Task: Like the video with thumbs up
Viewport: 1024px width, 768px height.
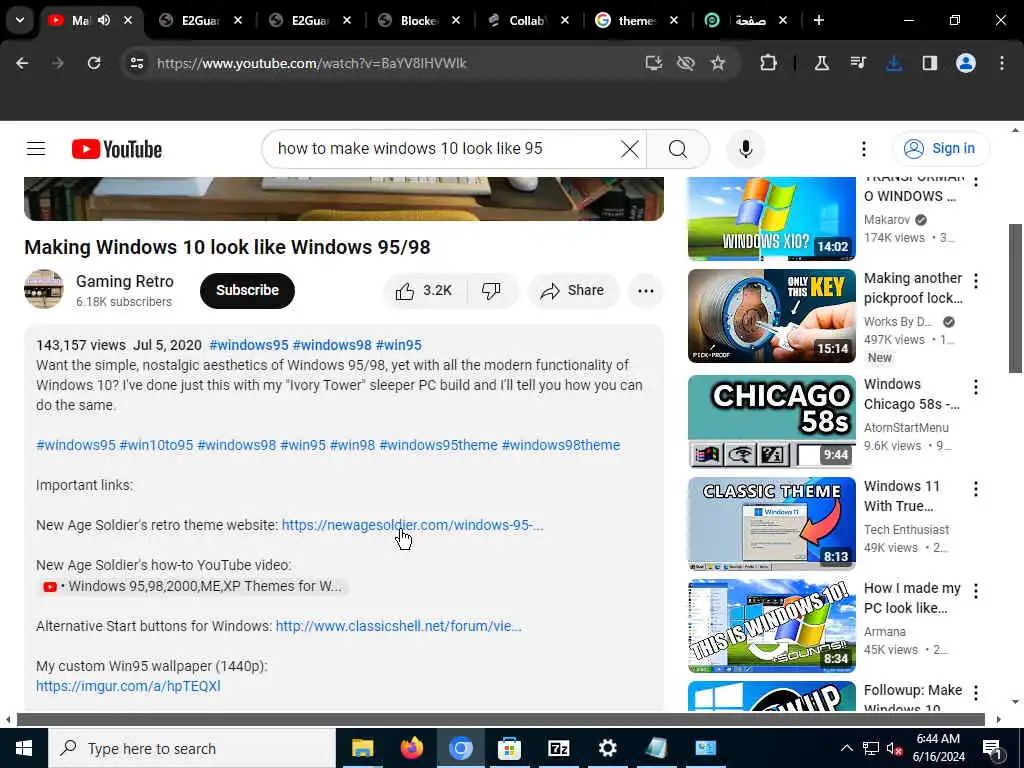Action: click(424, 291)
